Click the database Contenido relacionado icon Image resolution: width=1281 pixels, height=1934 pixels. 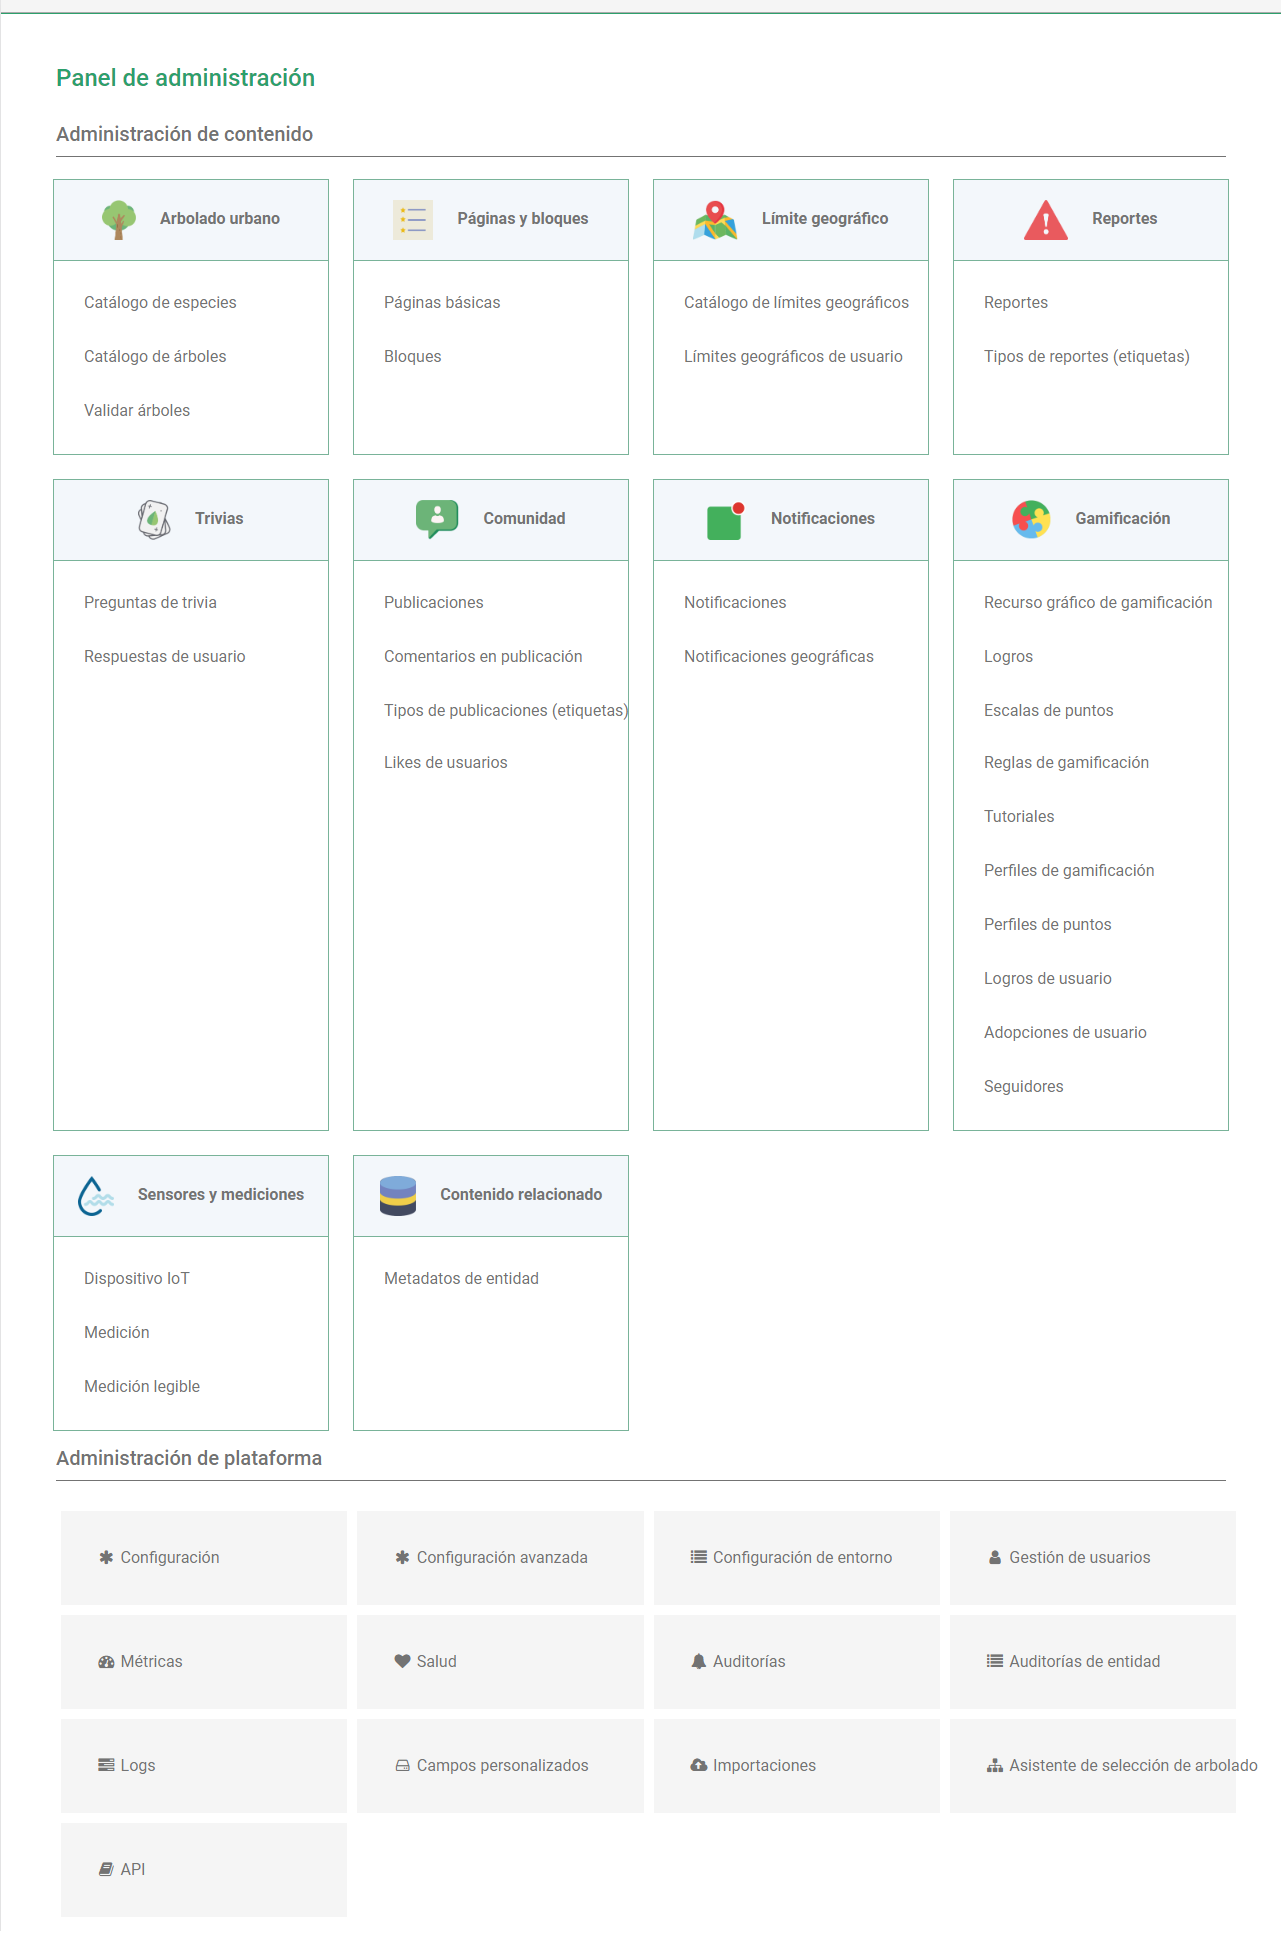(x=398, y=1195)
